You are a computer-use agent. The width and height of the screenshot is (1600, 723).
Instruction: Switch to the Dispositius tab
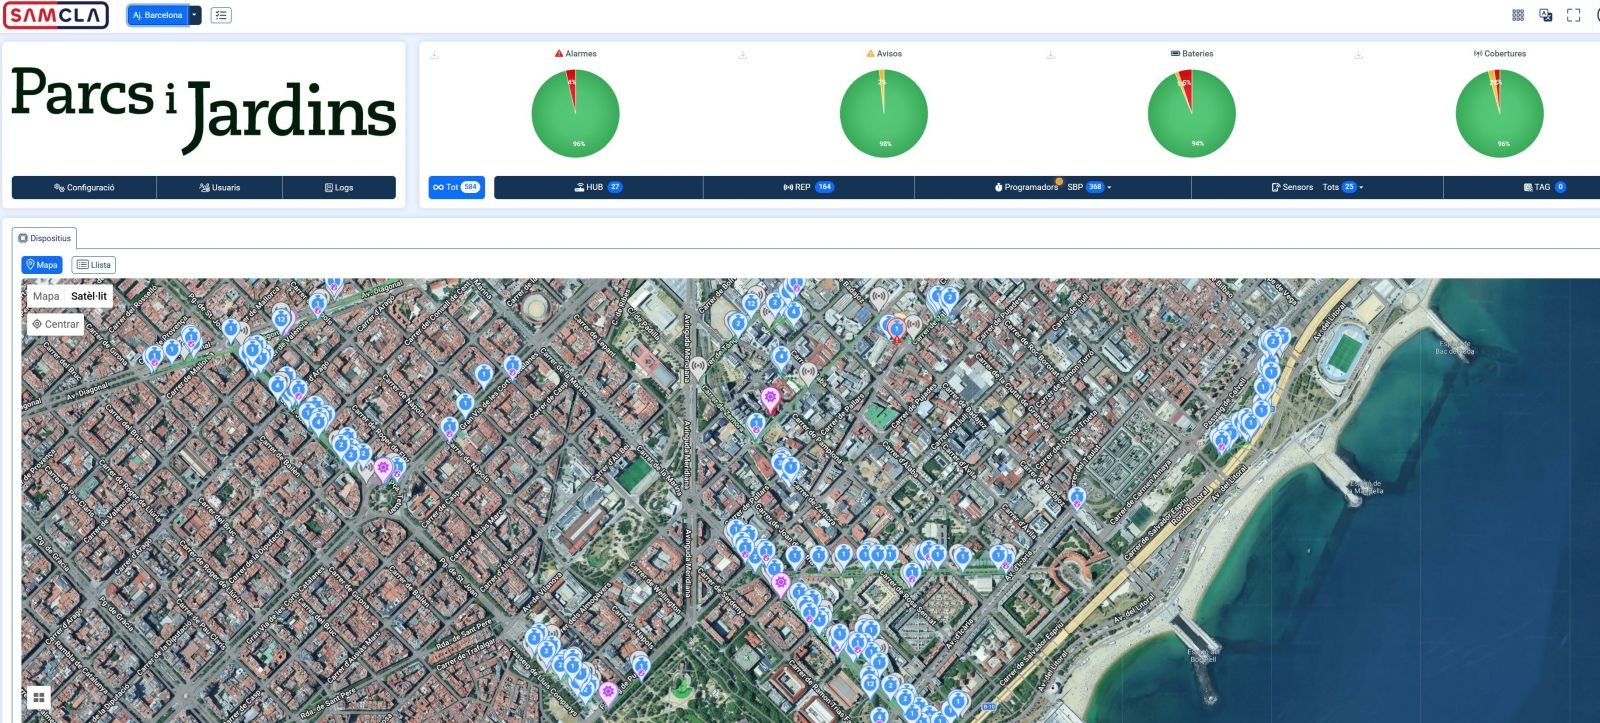click(x=45, y=238)
